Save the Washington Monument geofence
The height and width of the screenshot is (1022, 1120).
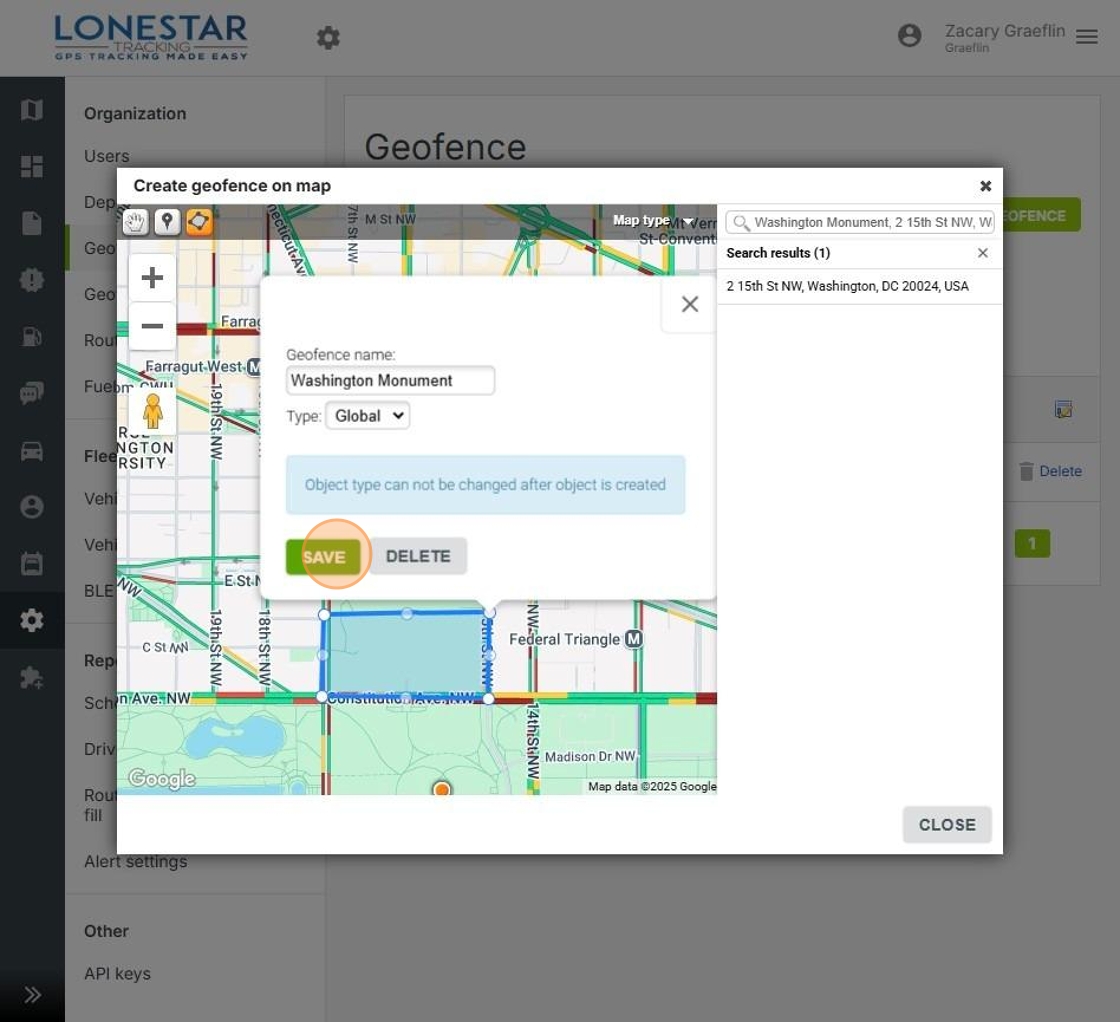(x=324, y=556)
